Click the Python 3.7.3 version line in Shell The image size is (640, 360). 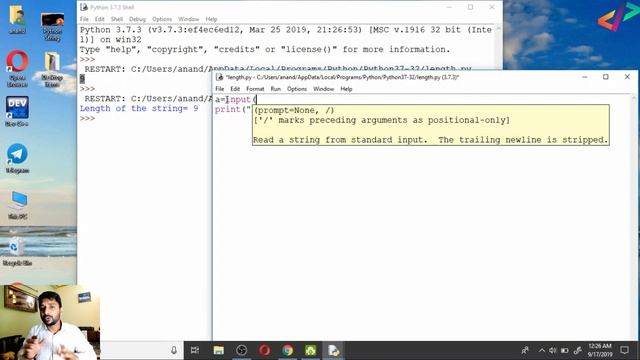[x=285, y=30]
